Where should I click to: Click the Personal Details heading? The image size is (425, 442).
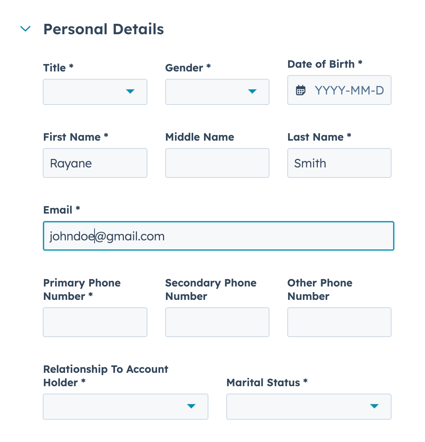pyautogui.click(x=104, y=29)
